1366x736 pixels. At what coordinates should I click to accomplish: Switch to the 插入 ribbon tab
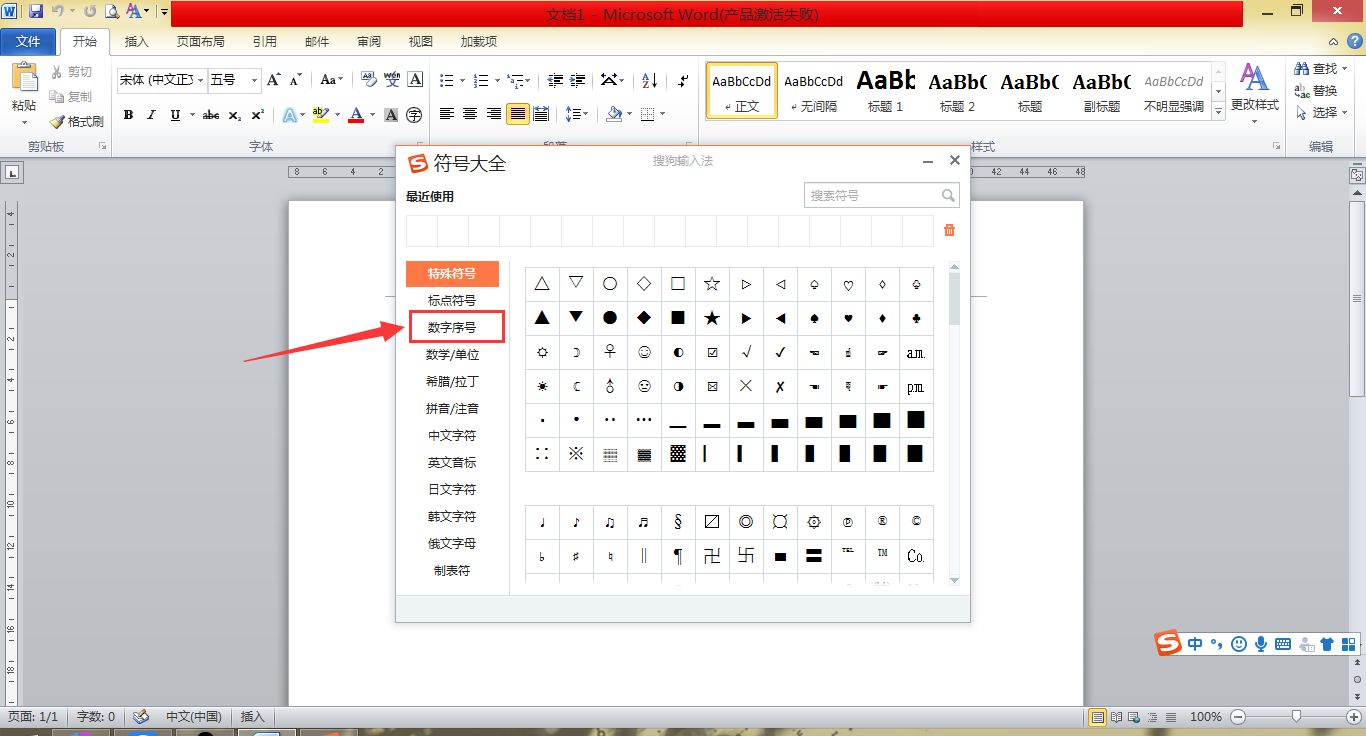(137, 41)
